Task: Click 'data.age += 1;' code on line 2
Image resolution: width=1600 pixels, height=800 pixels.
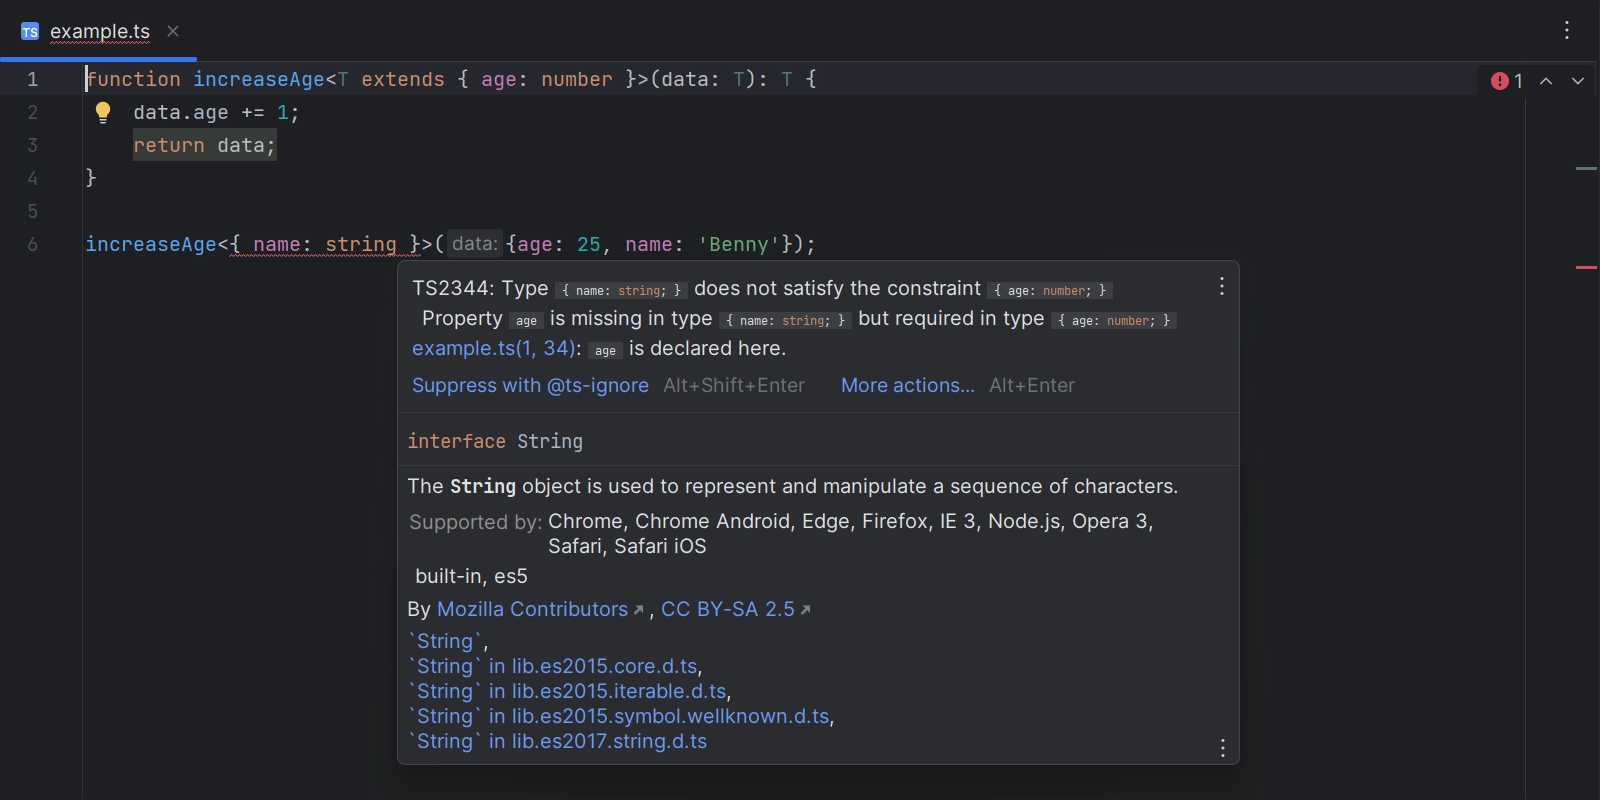Action: click(x=216, y=112)
